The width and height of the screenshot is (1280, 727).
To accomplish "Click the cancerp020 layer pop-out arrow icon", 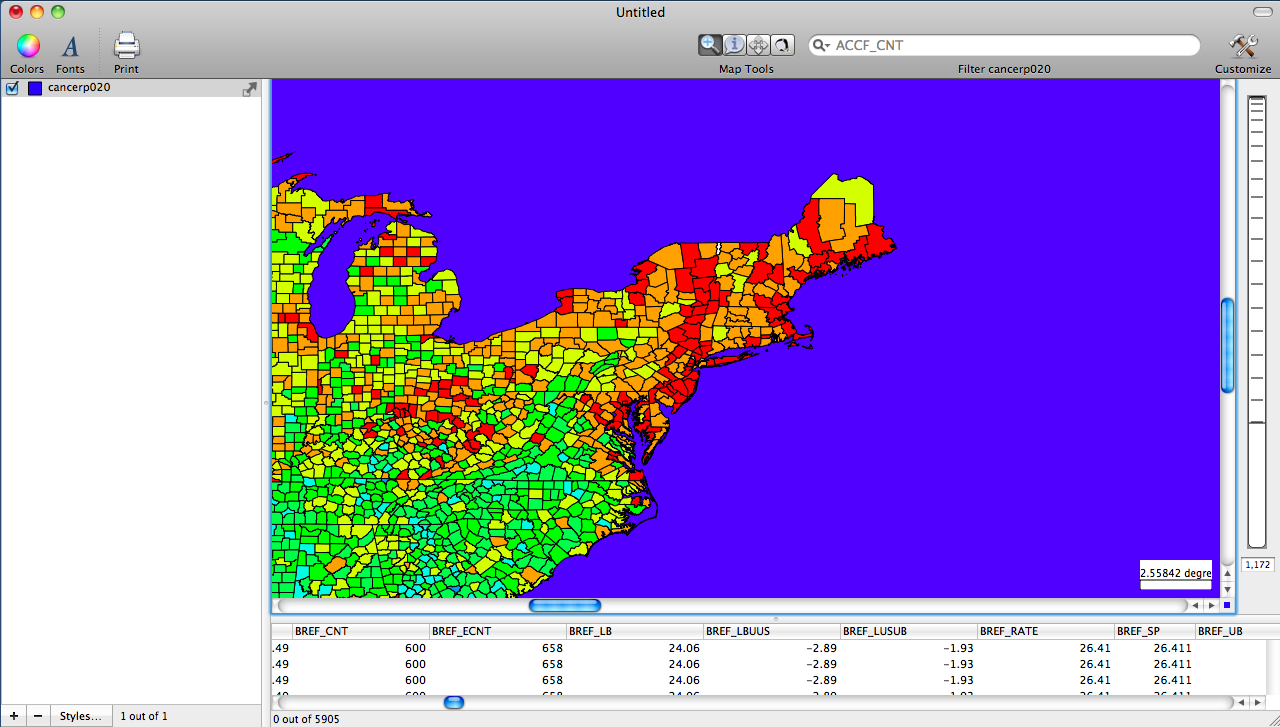I will (249, 89).
